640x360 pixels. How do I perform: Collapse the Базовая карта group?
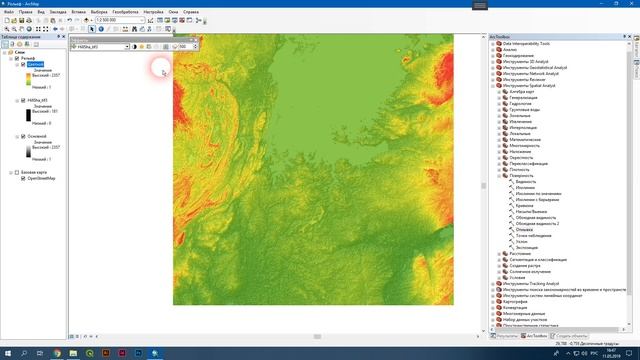coord(11,173)
